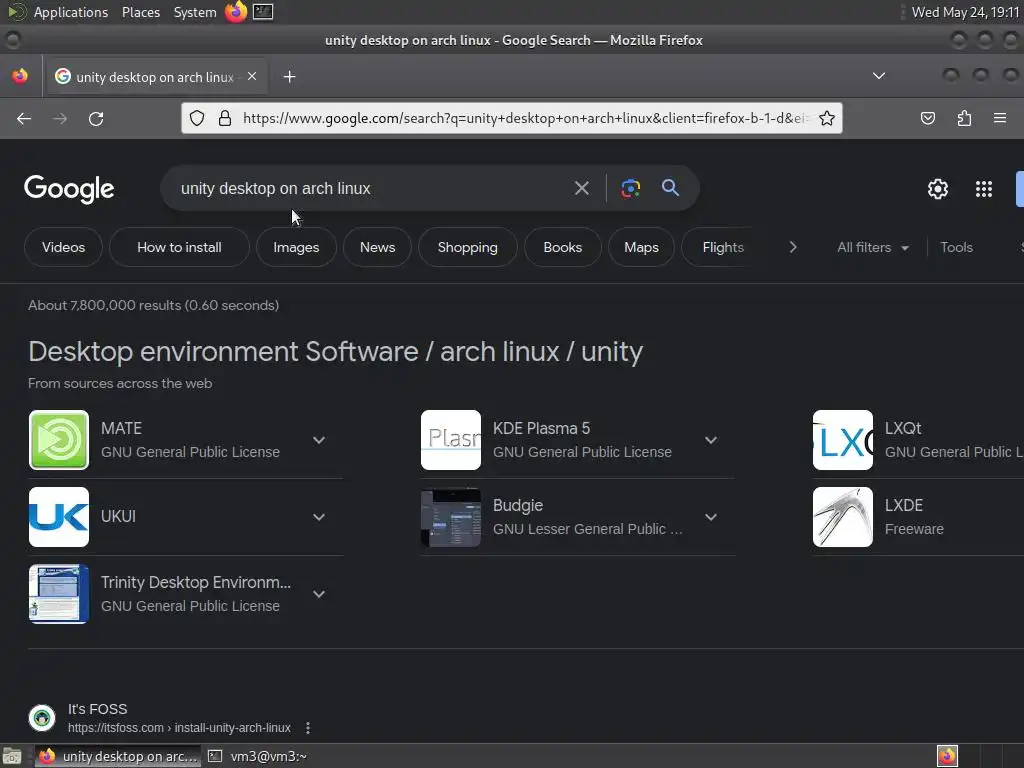Viewport: 1024px width, 768px height.
Task: List all tabs dropdown arrow
Action: tap(879, 76)
